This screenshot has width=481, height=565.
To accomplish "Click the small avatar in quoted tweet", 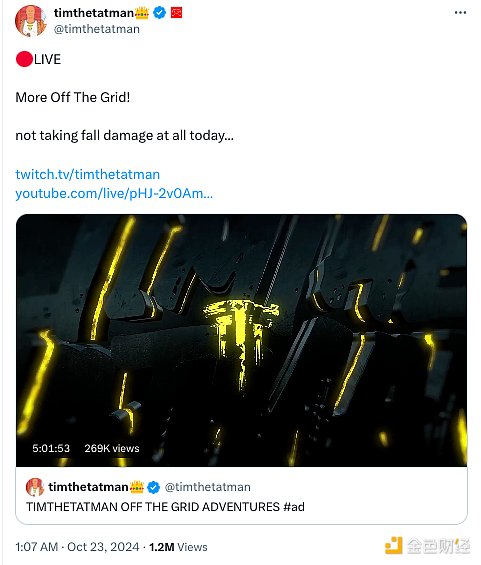I will tap(35, 487).
